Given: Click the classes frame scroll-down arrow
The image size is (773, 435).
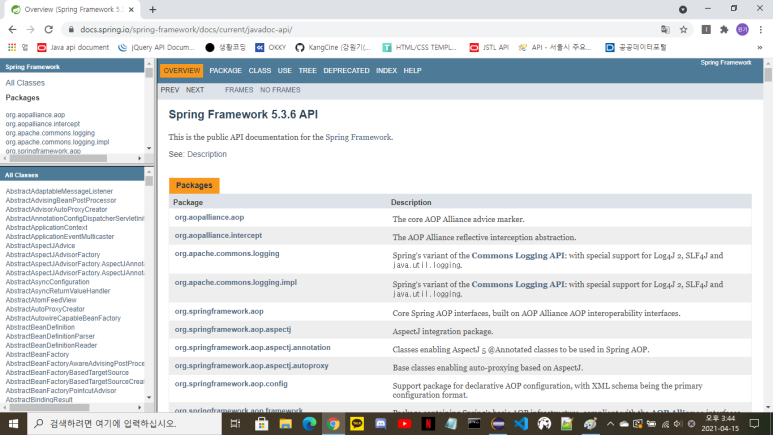Looking at the screenshot, I should (149, 398).
